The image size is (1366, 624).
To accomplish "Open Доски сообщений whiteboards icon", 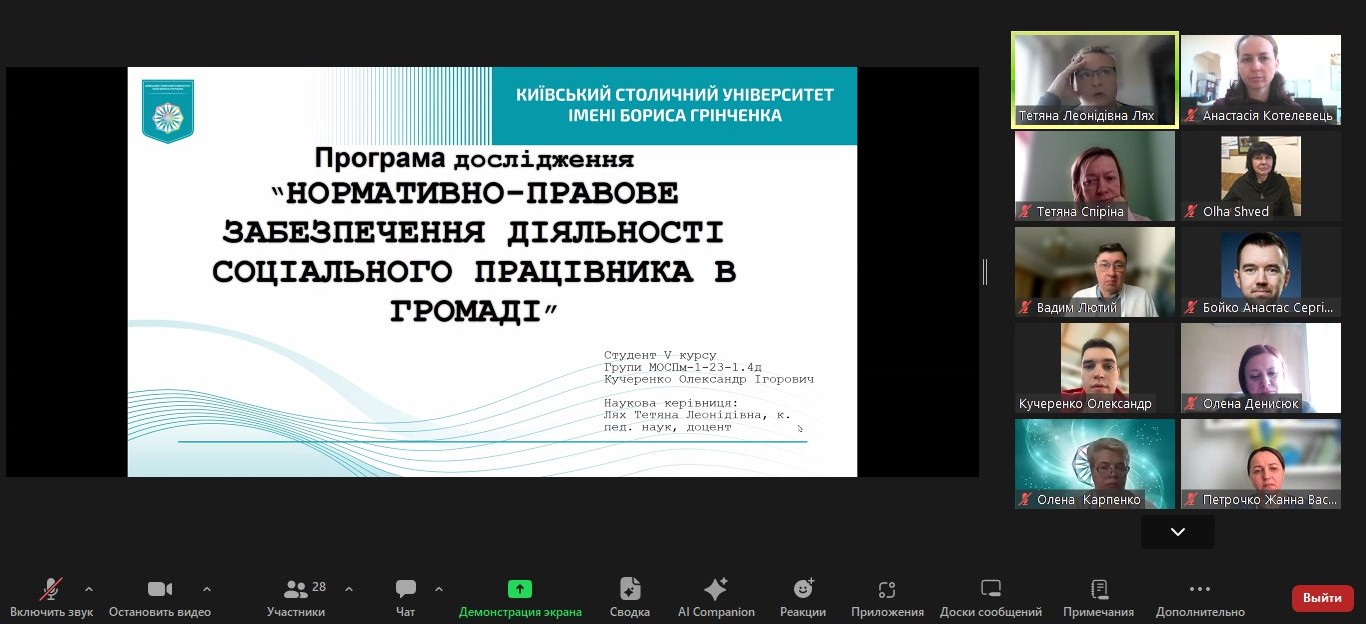I will pos(990,589).
